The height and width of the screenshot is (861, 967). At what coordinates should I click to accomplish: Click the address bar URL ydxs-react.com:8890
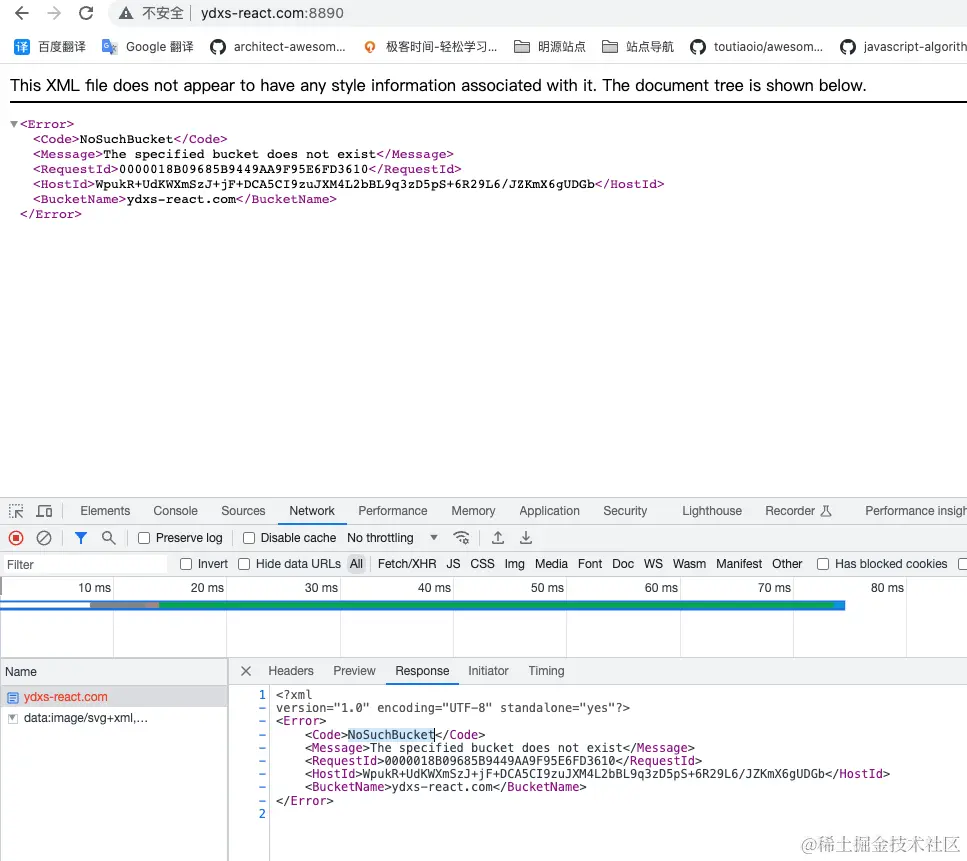(x=272, y=13)
